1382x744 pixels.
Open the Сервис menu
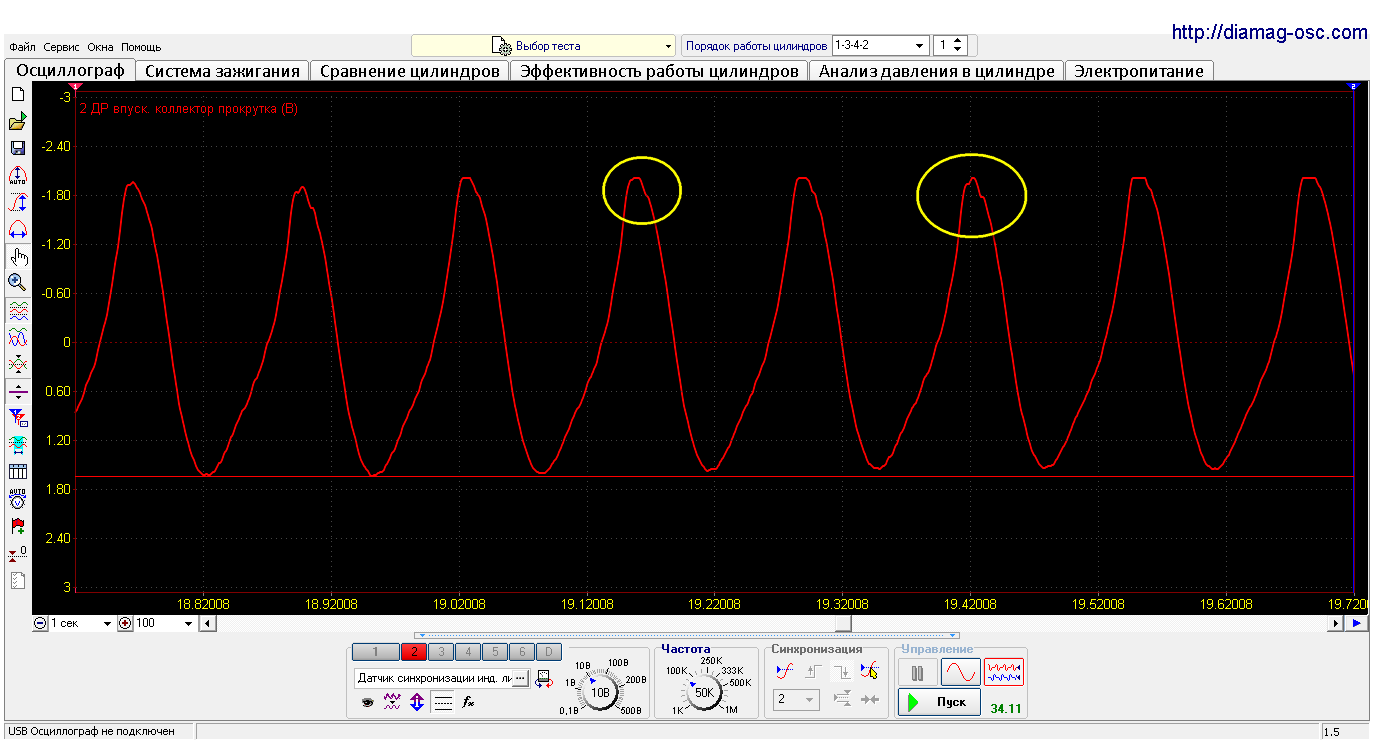(62, 47)
